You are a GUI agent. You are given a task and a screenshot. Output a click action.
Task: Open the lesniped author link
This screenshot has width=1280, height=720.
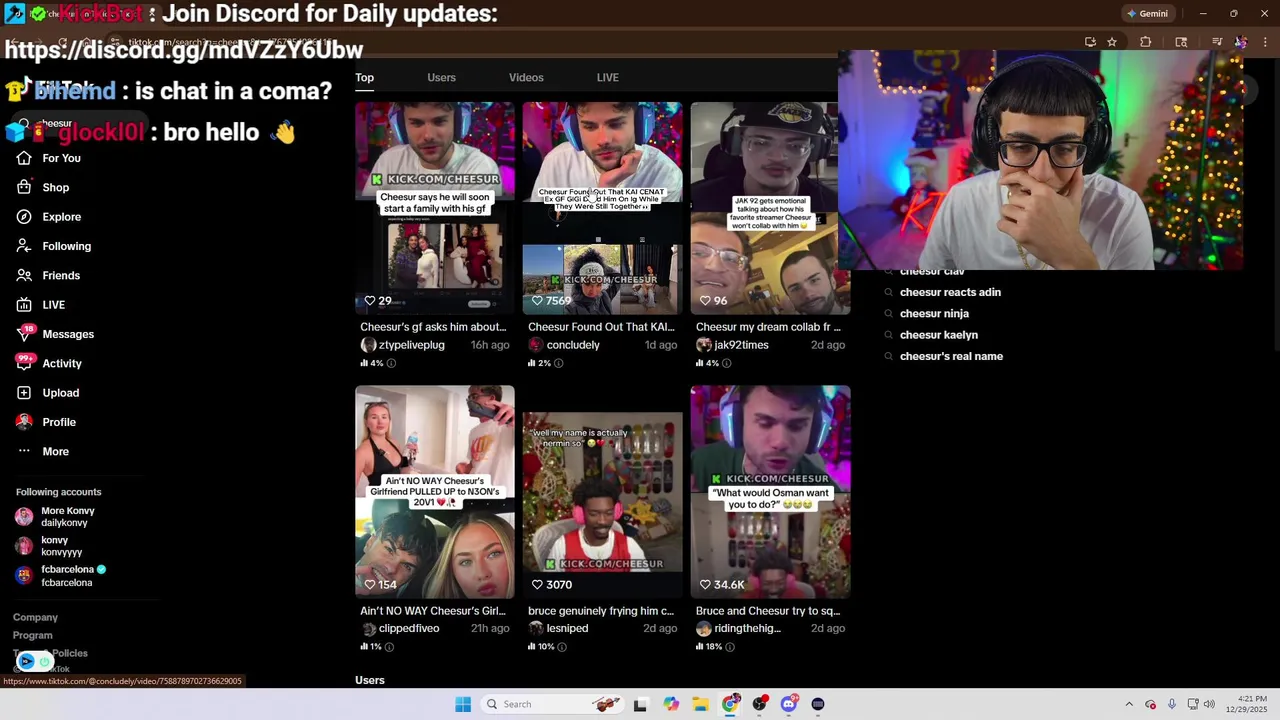pyautogui.click(x=567, y=629)
